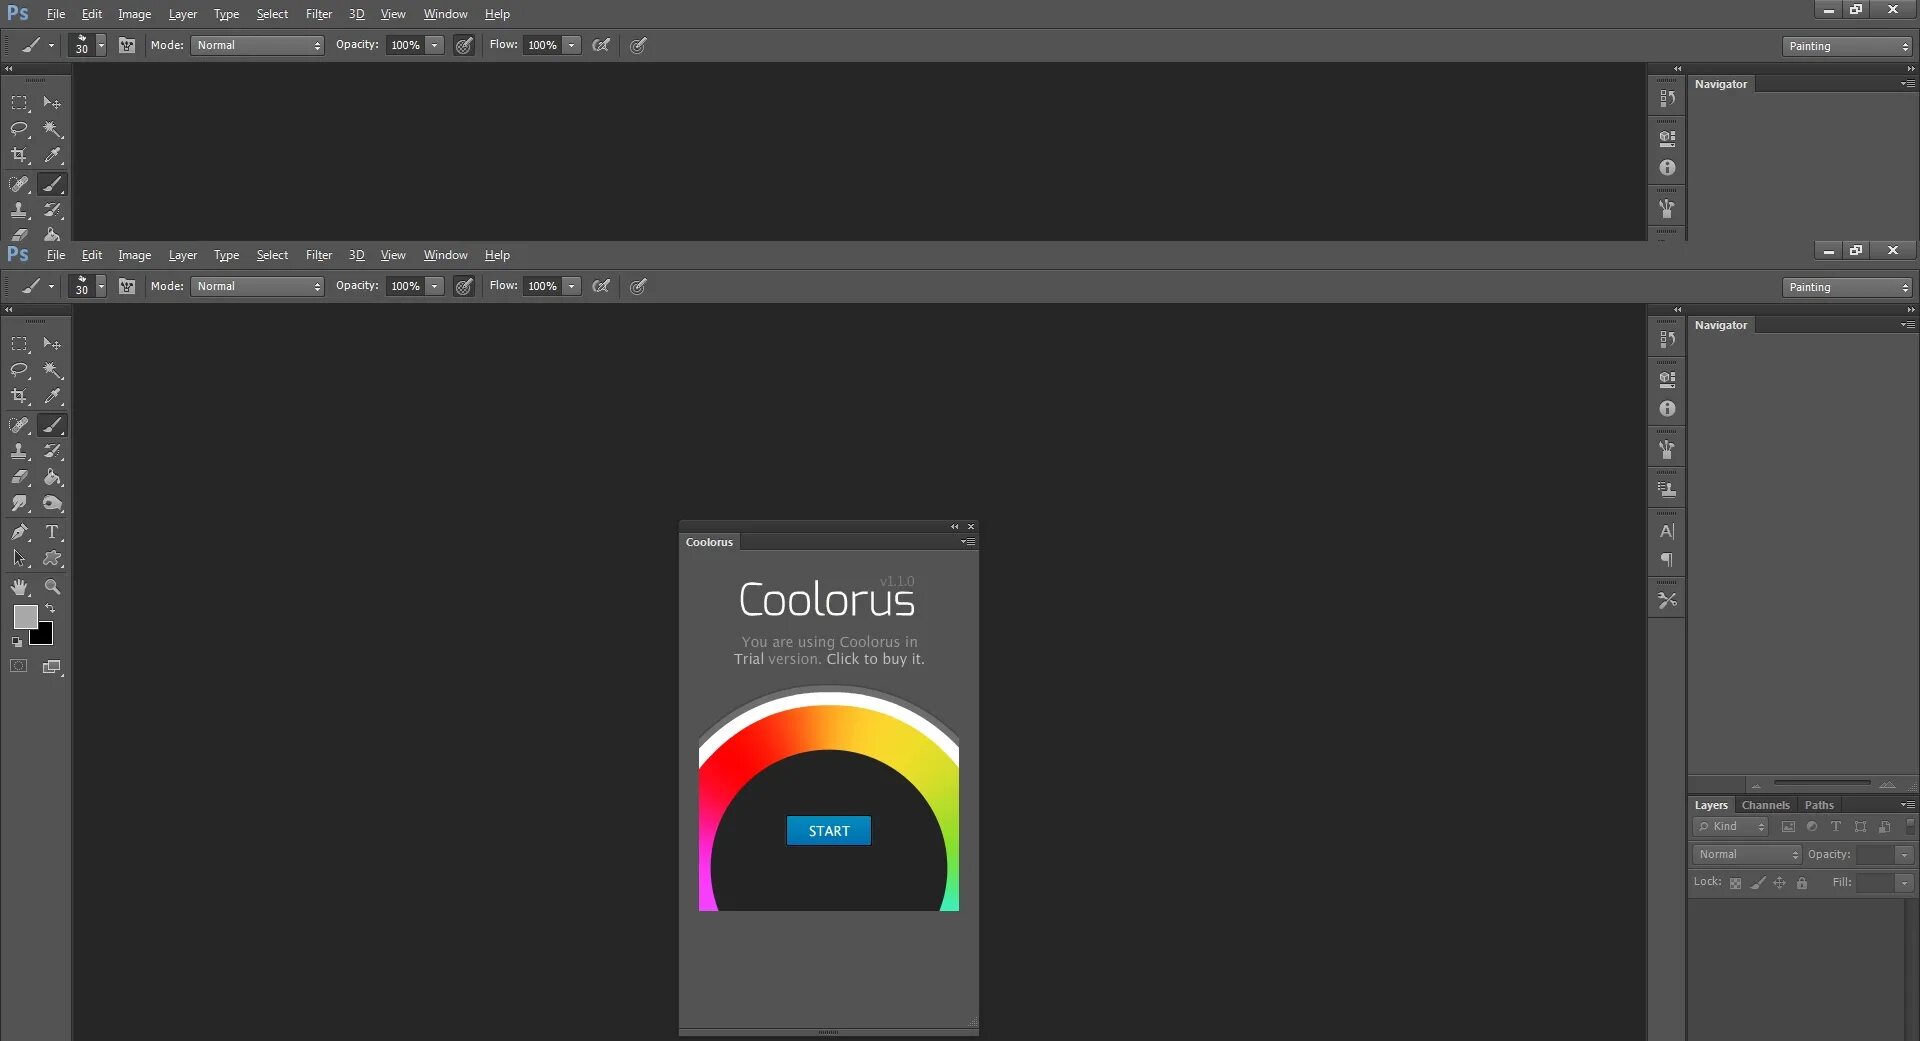
Task: Open the Painting workspace dropdown in front window
Action: tap(1847, 288)
